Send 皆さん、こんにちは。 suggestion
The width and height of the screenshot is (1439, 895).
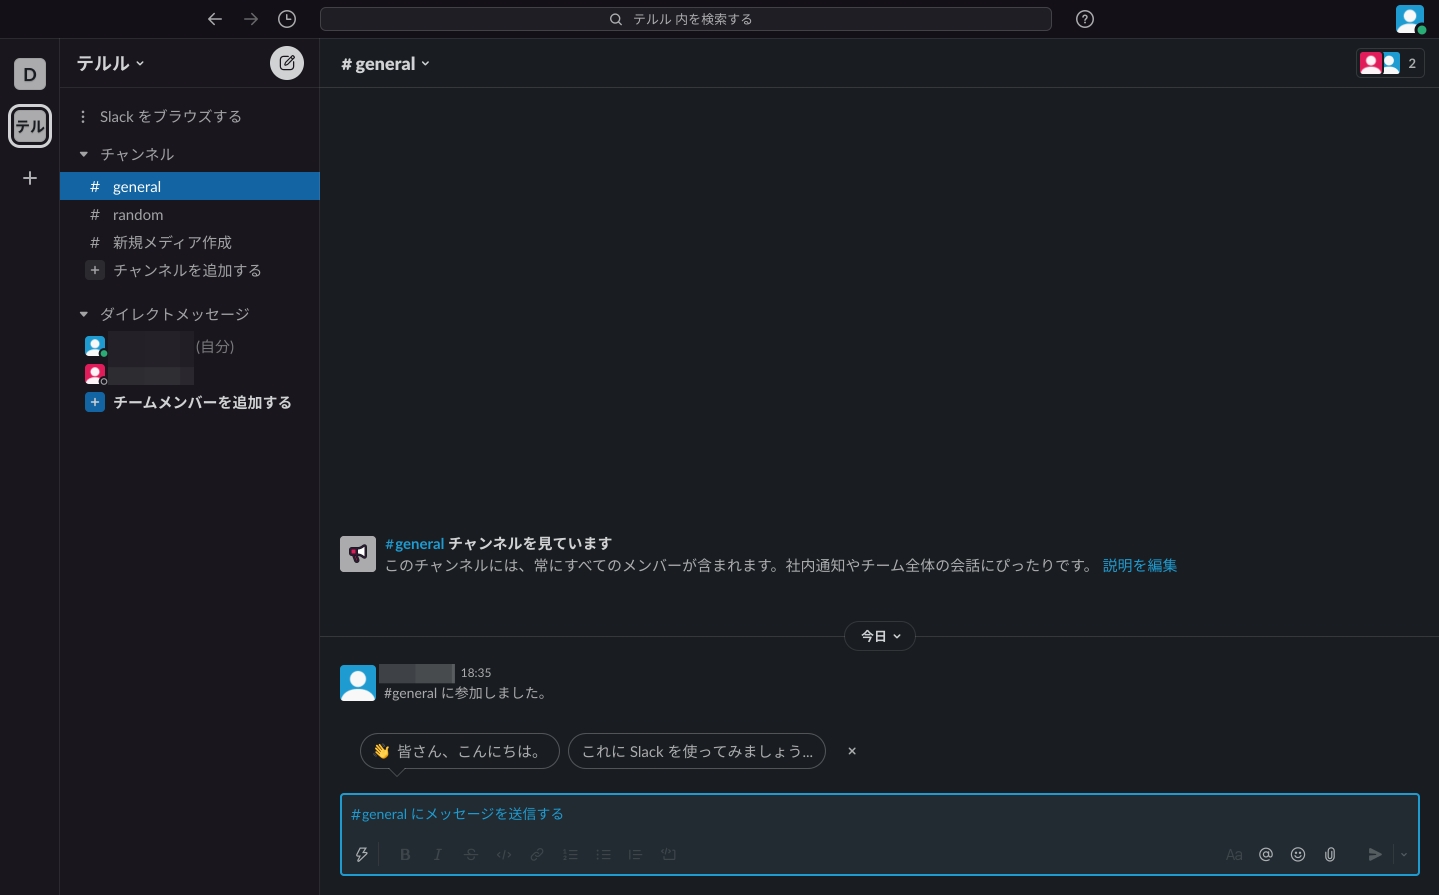(460, 751)
